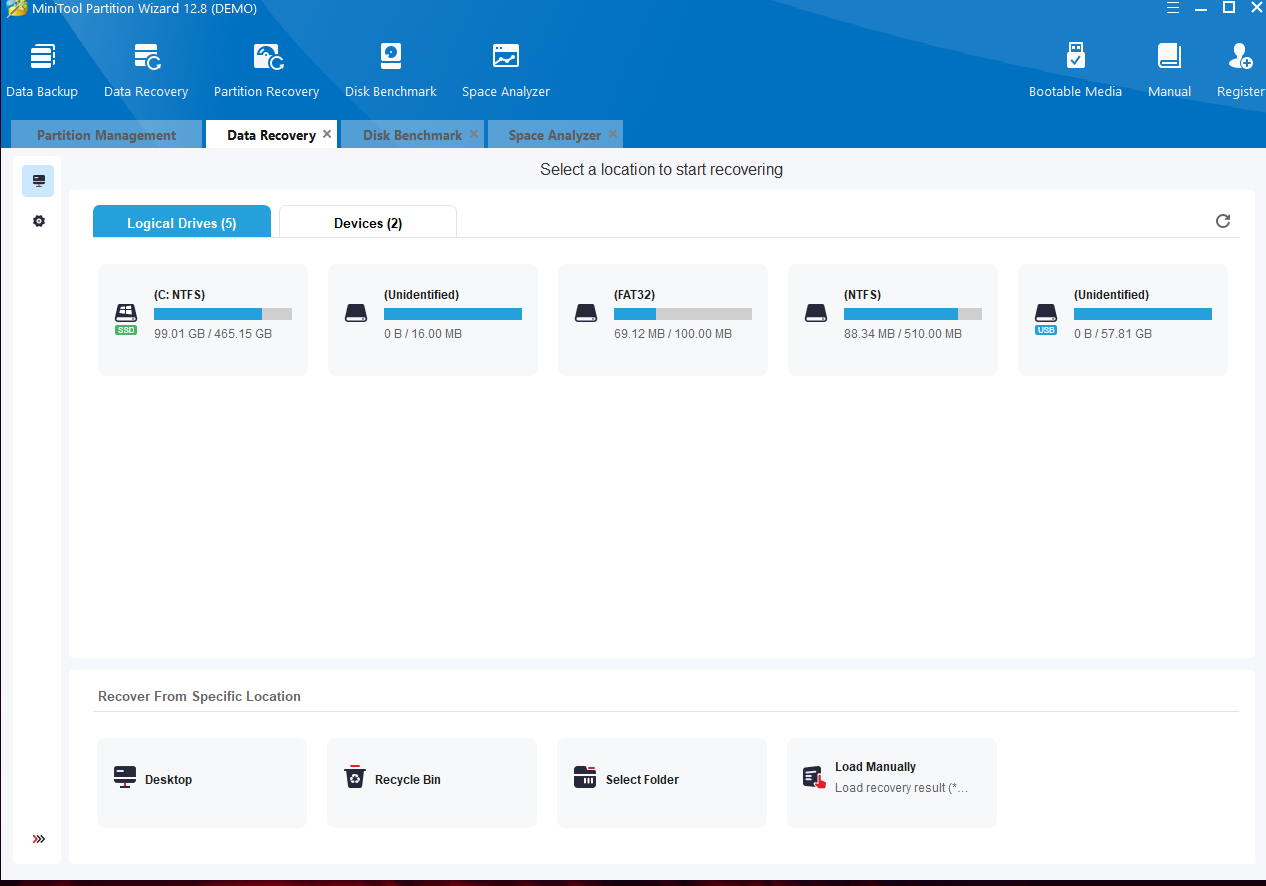The image size is (1266, 886).
Task: Create Bootable Media
Action: pyautogui.click(x=1075, y=70)
